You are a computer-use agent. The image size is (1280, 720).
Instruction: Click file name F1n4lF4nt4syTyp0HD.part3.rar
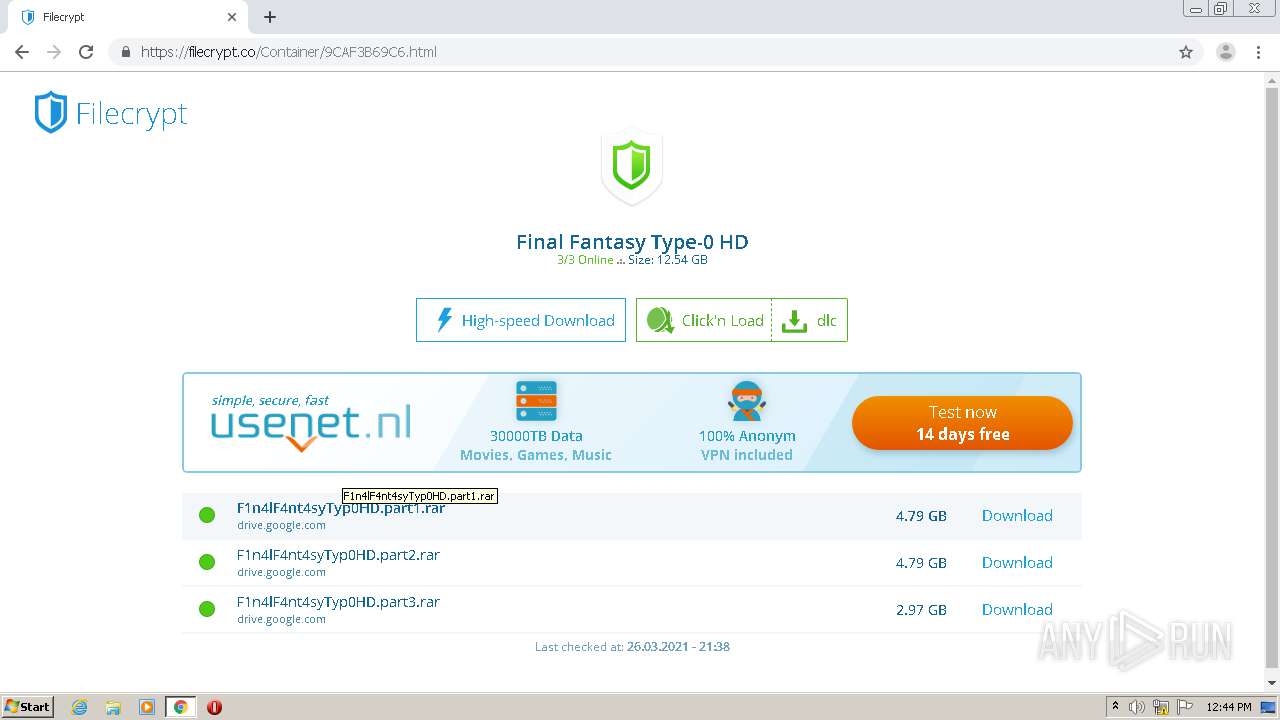[338, 602]
